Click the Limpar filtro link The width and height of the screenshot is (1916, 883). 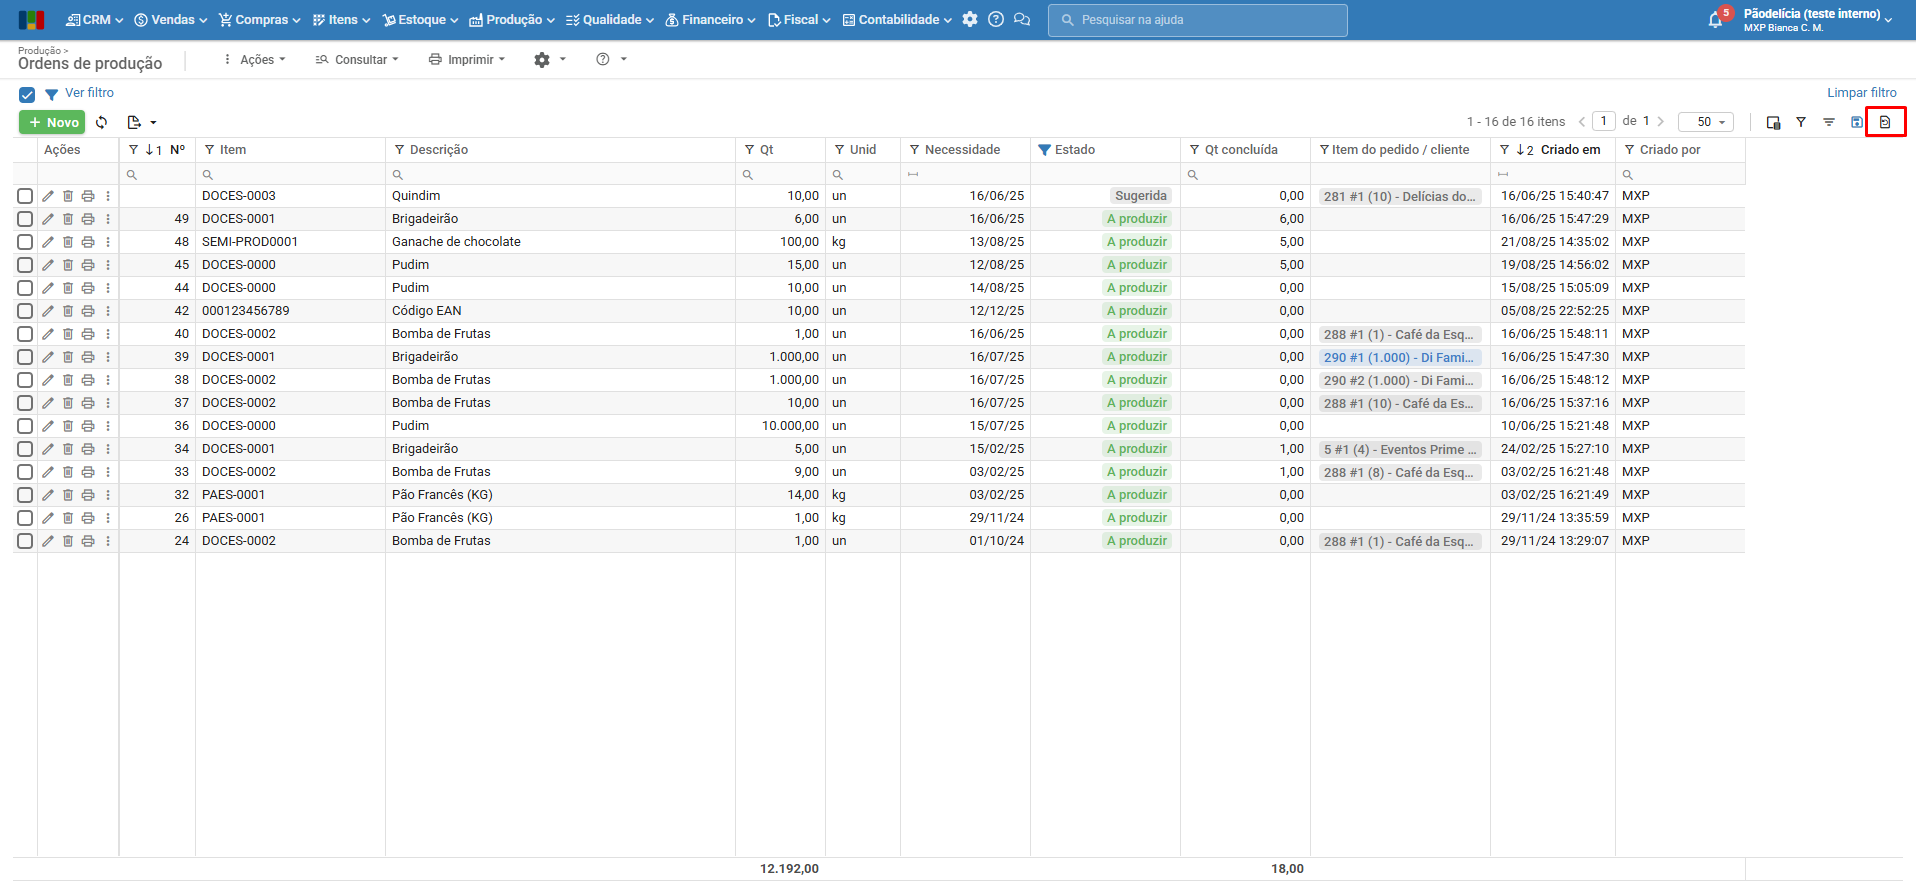pyautogui.click(x=1861, y=93)
